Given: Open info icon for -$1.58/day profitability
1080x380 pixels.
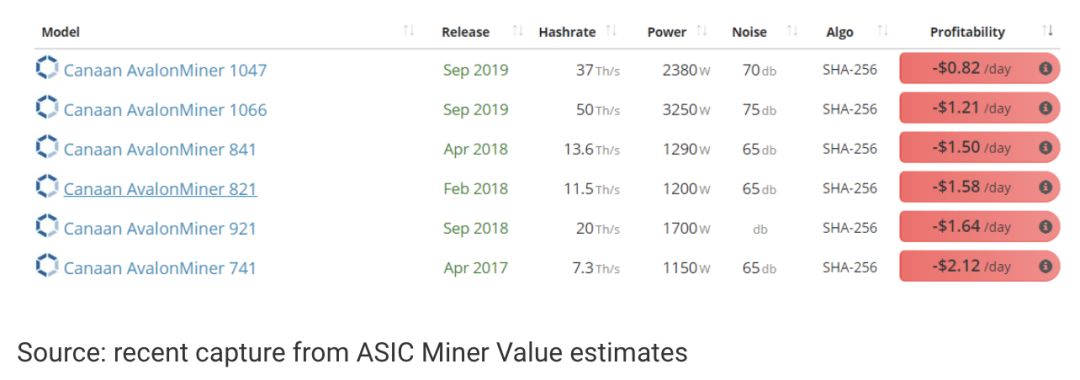Looking at the screenshot, I should (x=1045, y=187).
